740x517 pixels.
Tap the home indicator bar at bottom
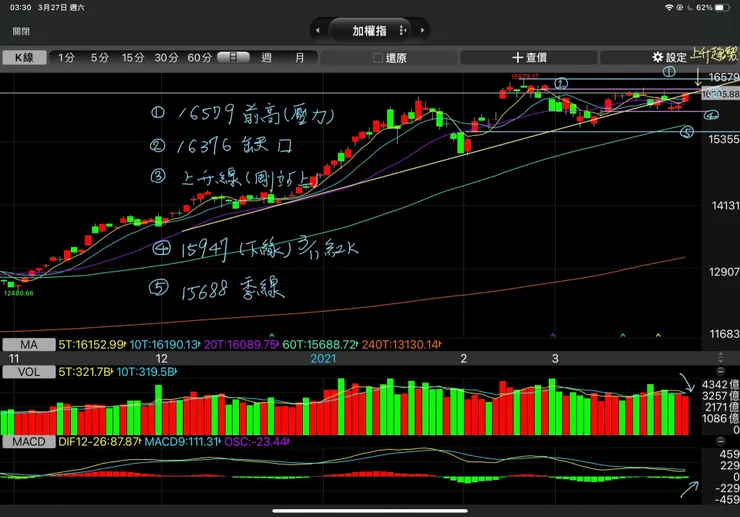click(x=370, y=511)
